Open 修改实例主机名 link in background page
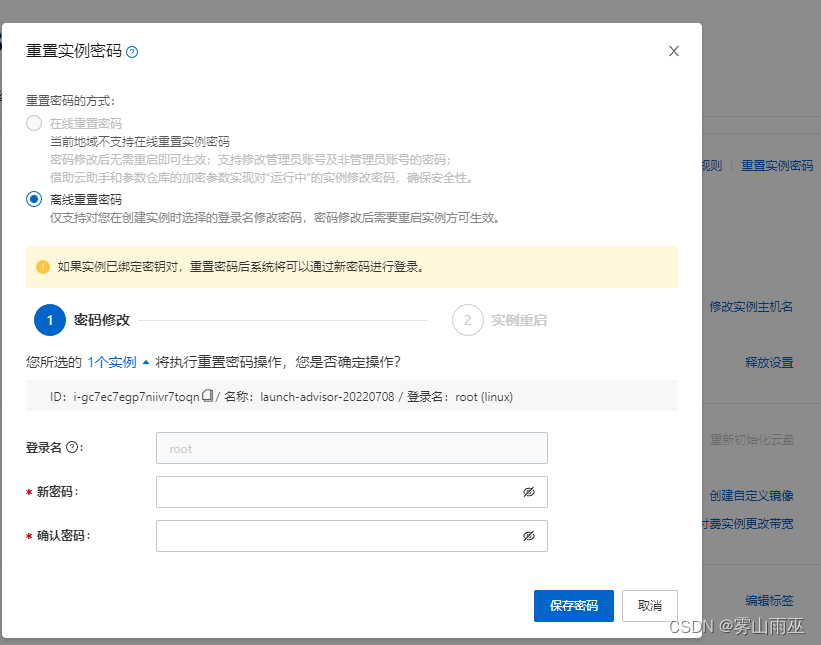The image size is (821, 645). tap(751, 307)
